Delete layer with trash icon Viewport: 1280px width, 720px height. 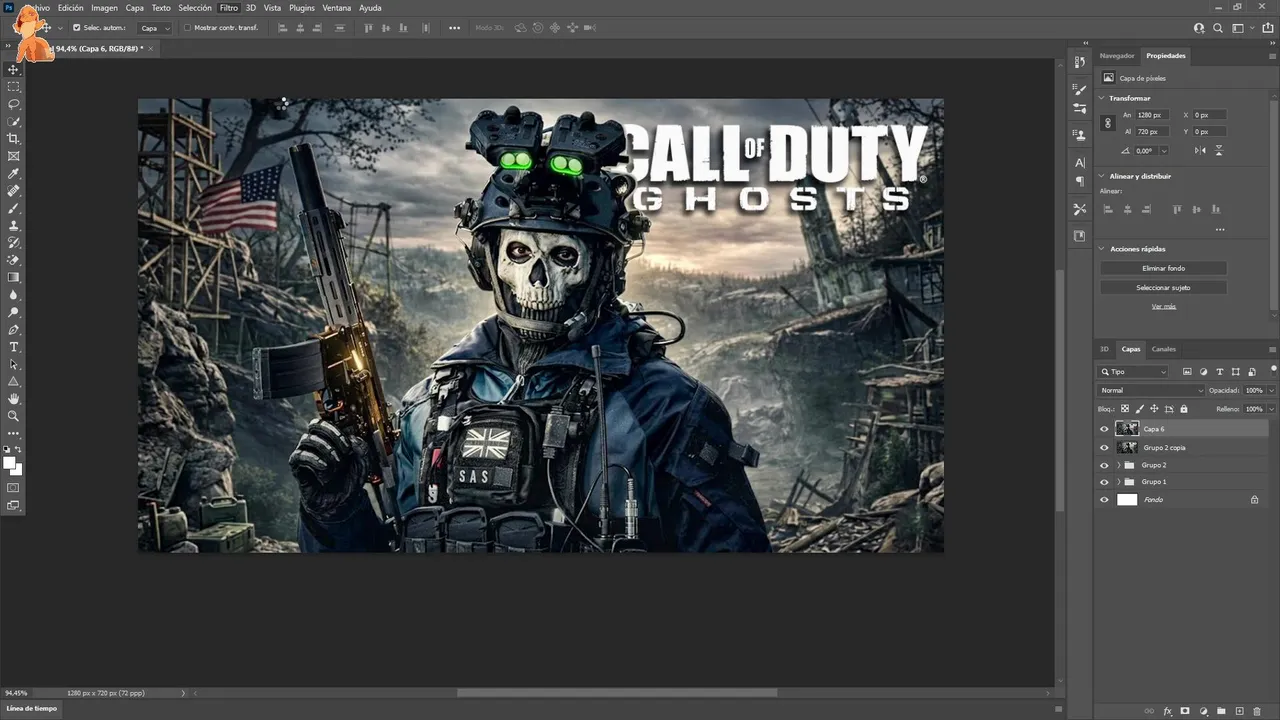1257,711
